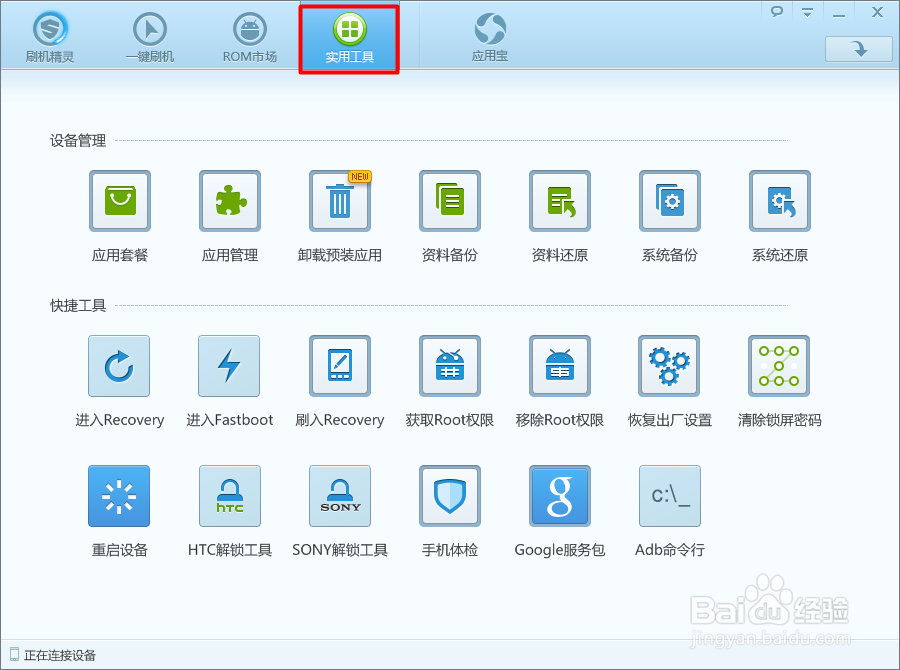Viewport: 900px width, 670px height.
Task: Click the 正在连接设备 status text
Action: [60, 655]
